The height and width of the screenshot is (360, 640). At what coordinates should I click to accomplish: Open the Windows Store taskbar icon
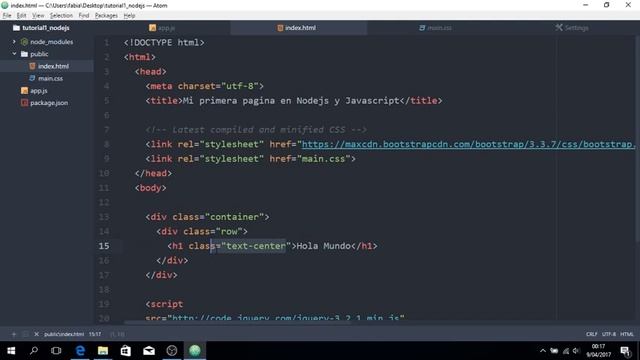(126, 351)
